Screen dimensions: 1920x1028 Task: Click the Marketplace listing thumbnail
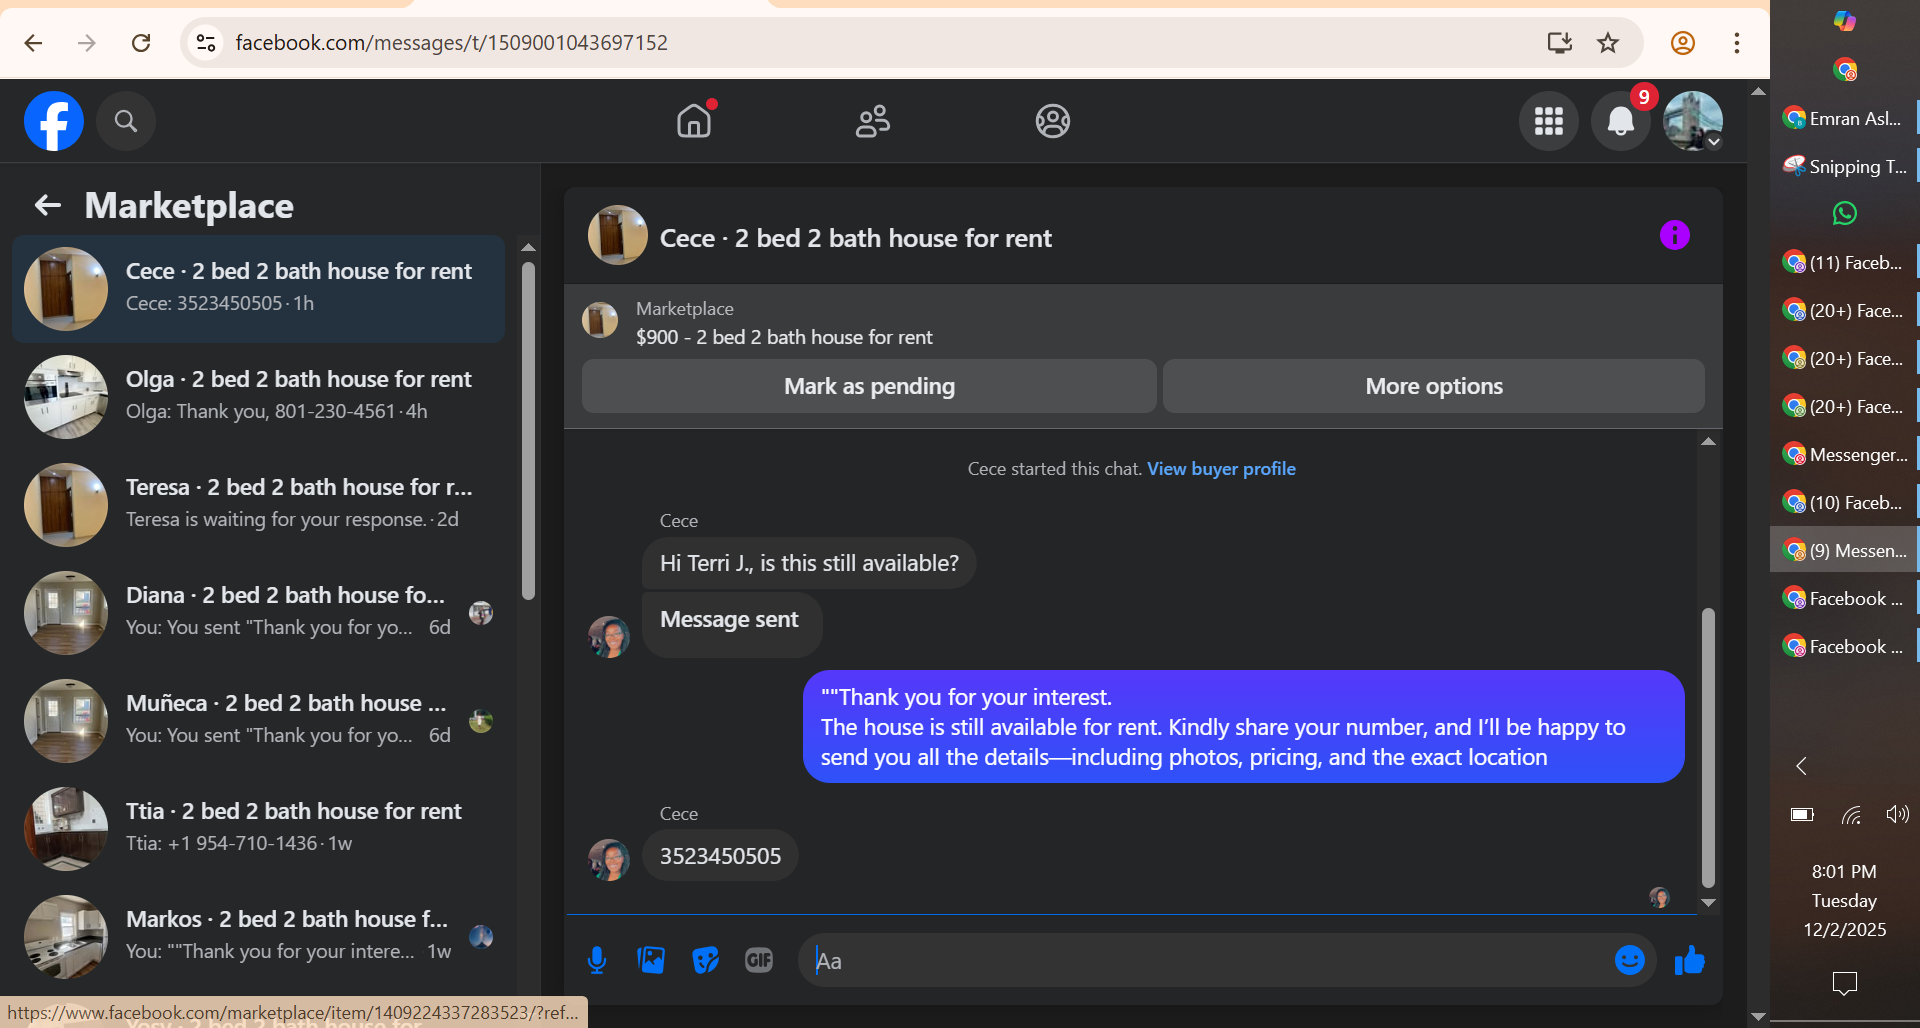coord(600,321)
